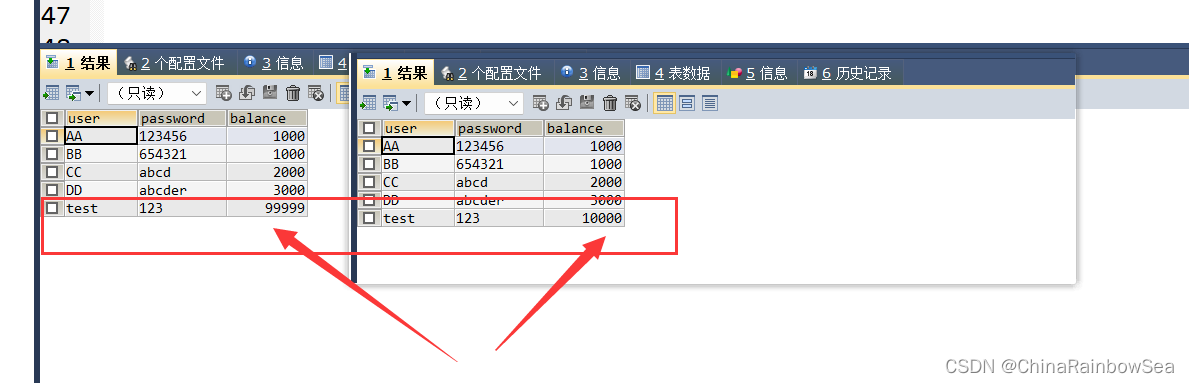
Task: Check the BB row checkbox in right window
Action: pyautogui.click(x=369, y=164)
